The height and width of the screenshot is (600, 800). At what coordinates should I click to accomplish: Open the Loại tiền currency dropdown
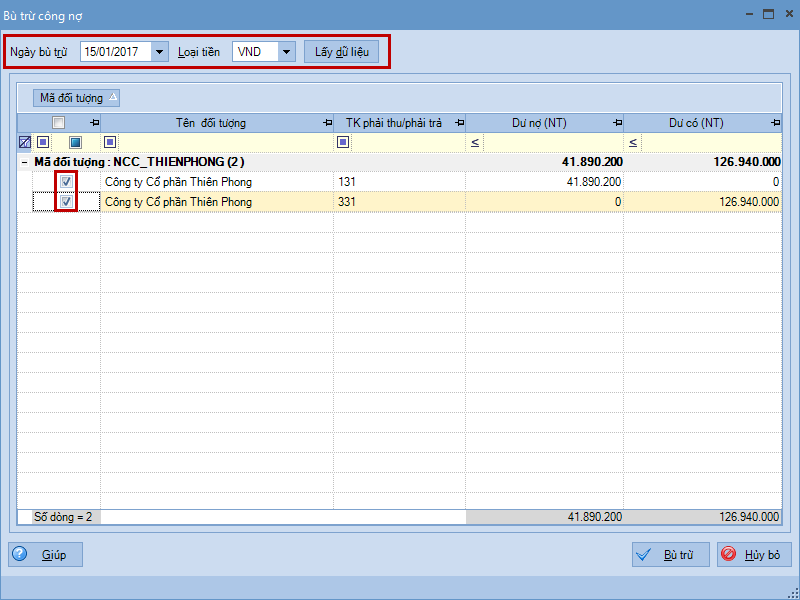click(287, 51)
